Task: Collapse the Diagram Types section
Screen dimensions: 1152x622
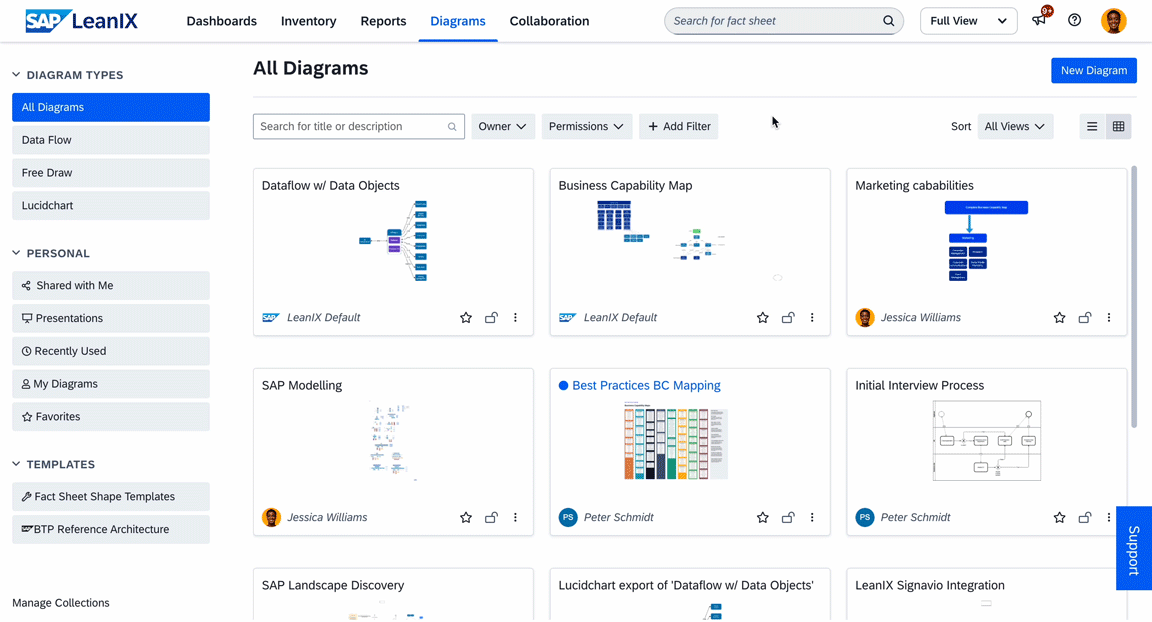Action: click(x=16, y=75)
